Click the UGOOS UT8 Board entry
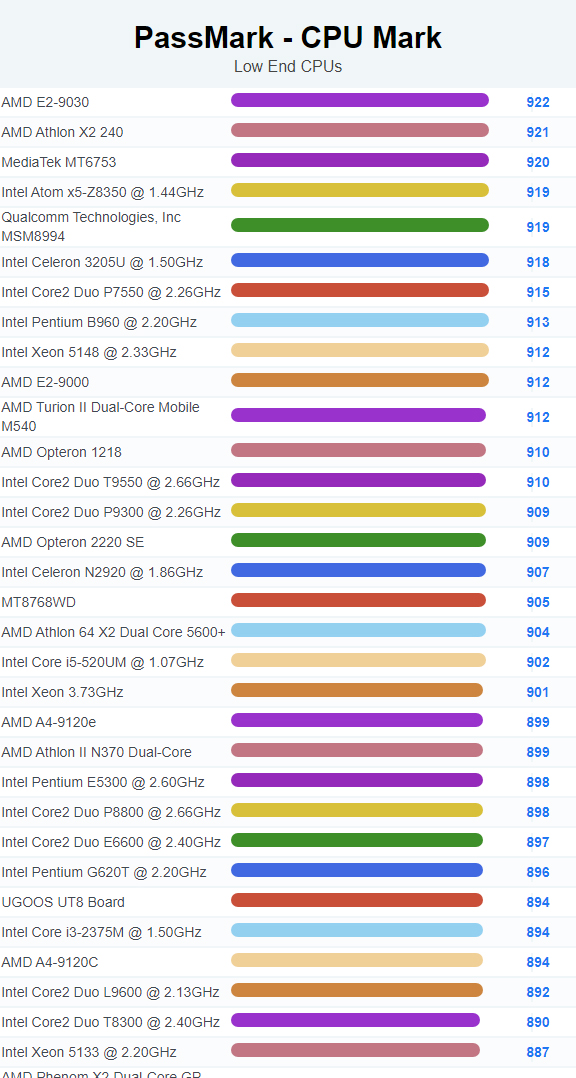576x1078 pixels. click(63, 902)
